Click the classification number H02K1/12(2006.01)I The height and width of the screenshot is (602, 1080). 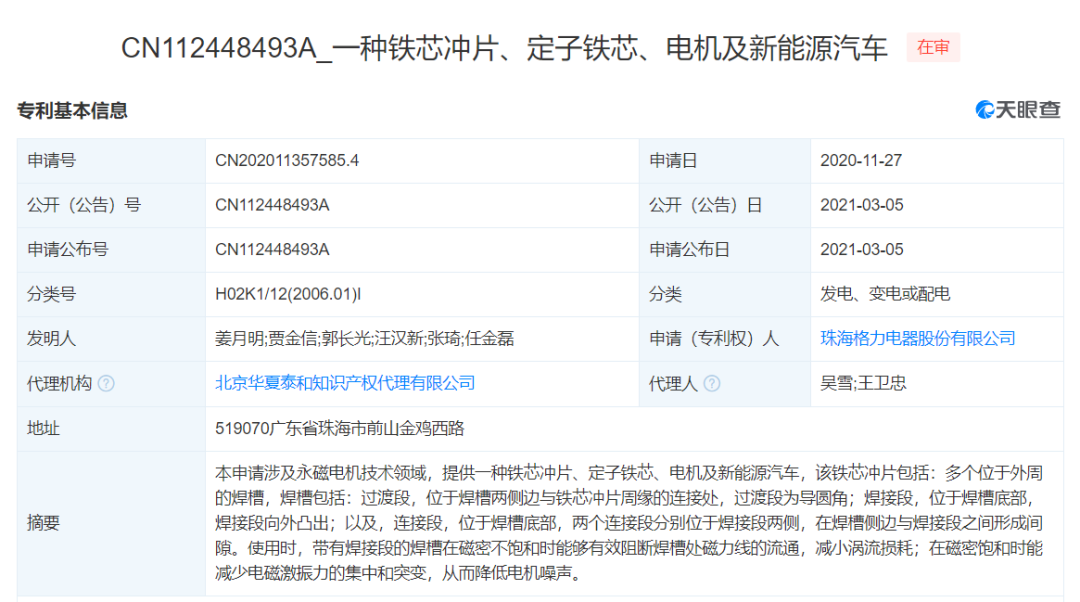pos(288,294)
